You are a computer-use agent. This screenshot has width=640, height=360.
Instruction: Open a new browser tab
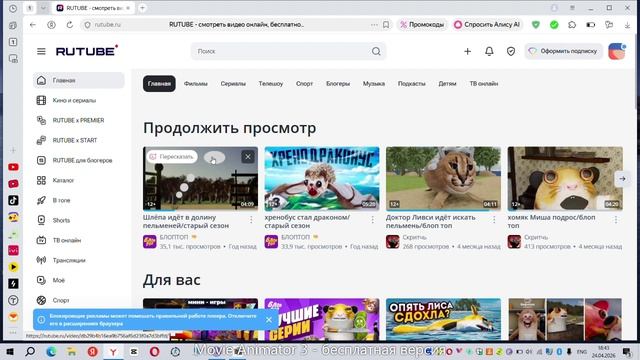pyautogui.click(x=142, y=8)
